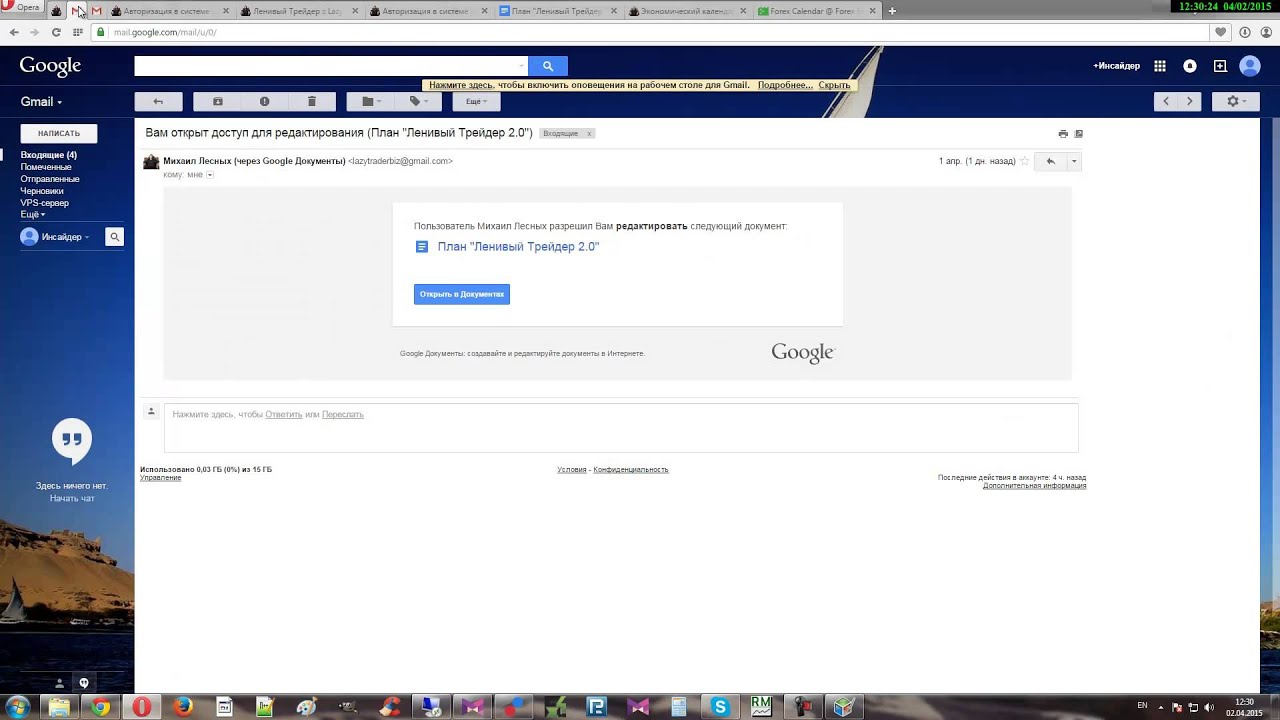The image size is (1280, 720).
Task: Open Gmail product switcher dropdown
Action: coord(42,102)
